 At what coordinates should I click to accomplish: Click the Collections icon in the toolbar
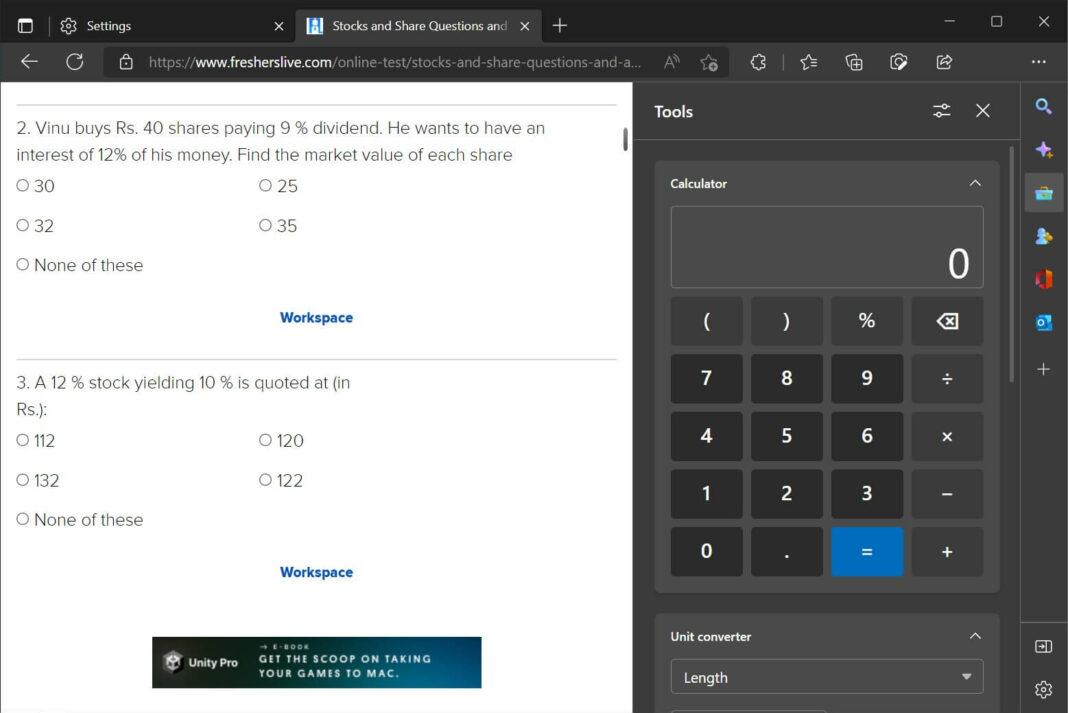[853, 62]
